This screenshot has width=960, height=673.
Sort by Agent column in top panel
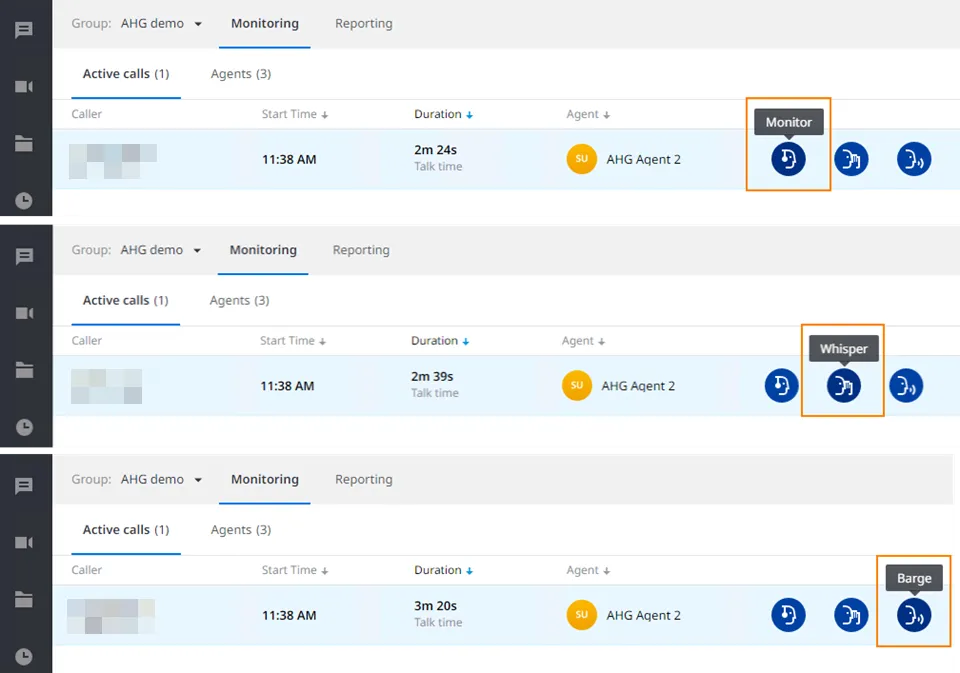tap(588, 114)
